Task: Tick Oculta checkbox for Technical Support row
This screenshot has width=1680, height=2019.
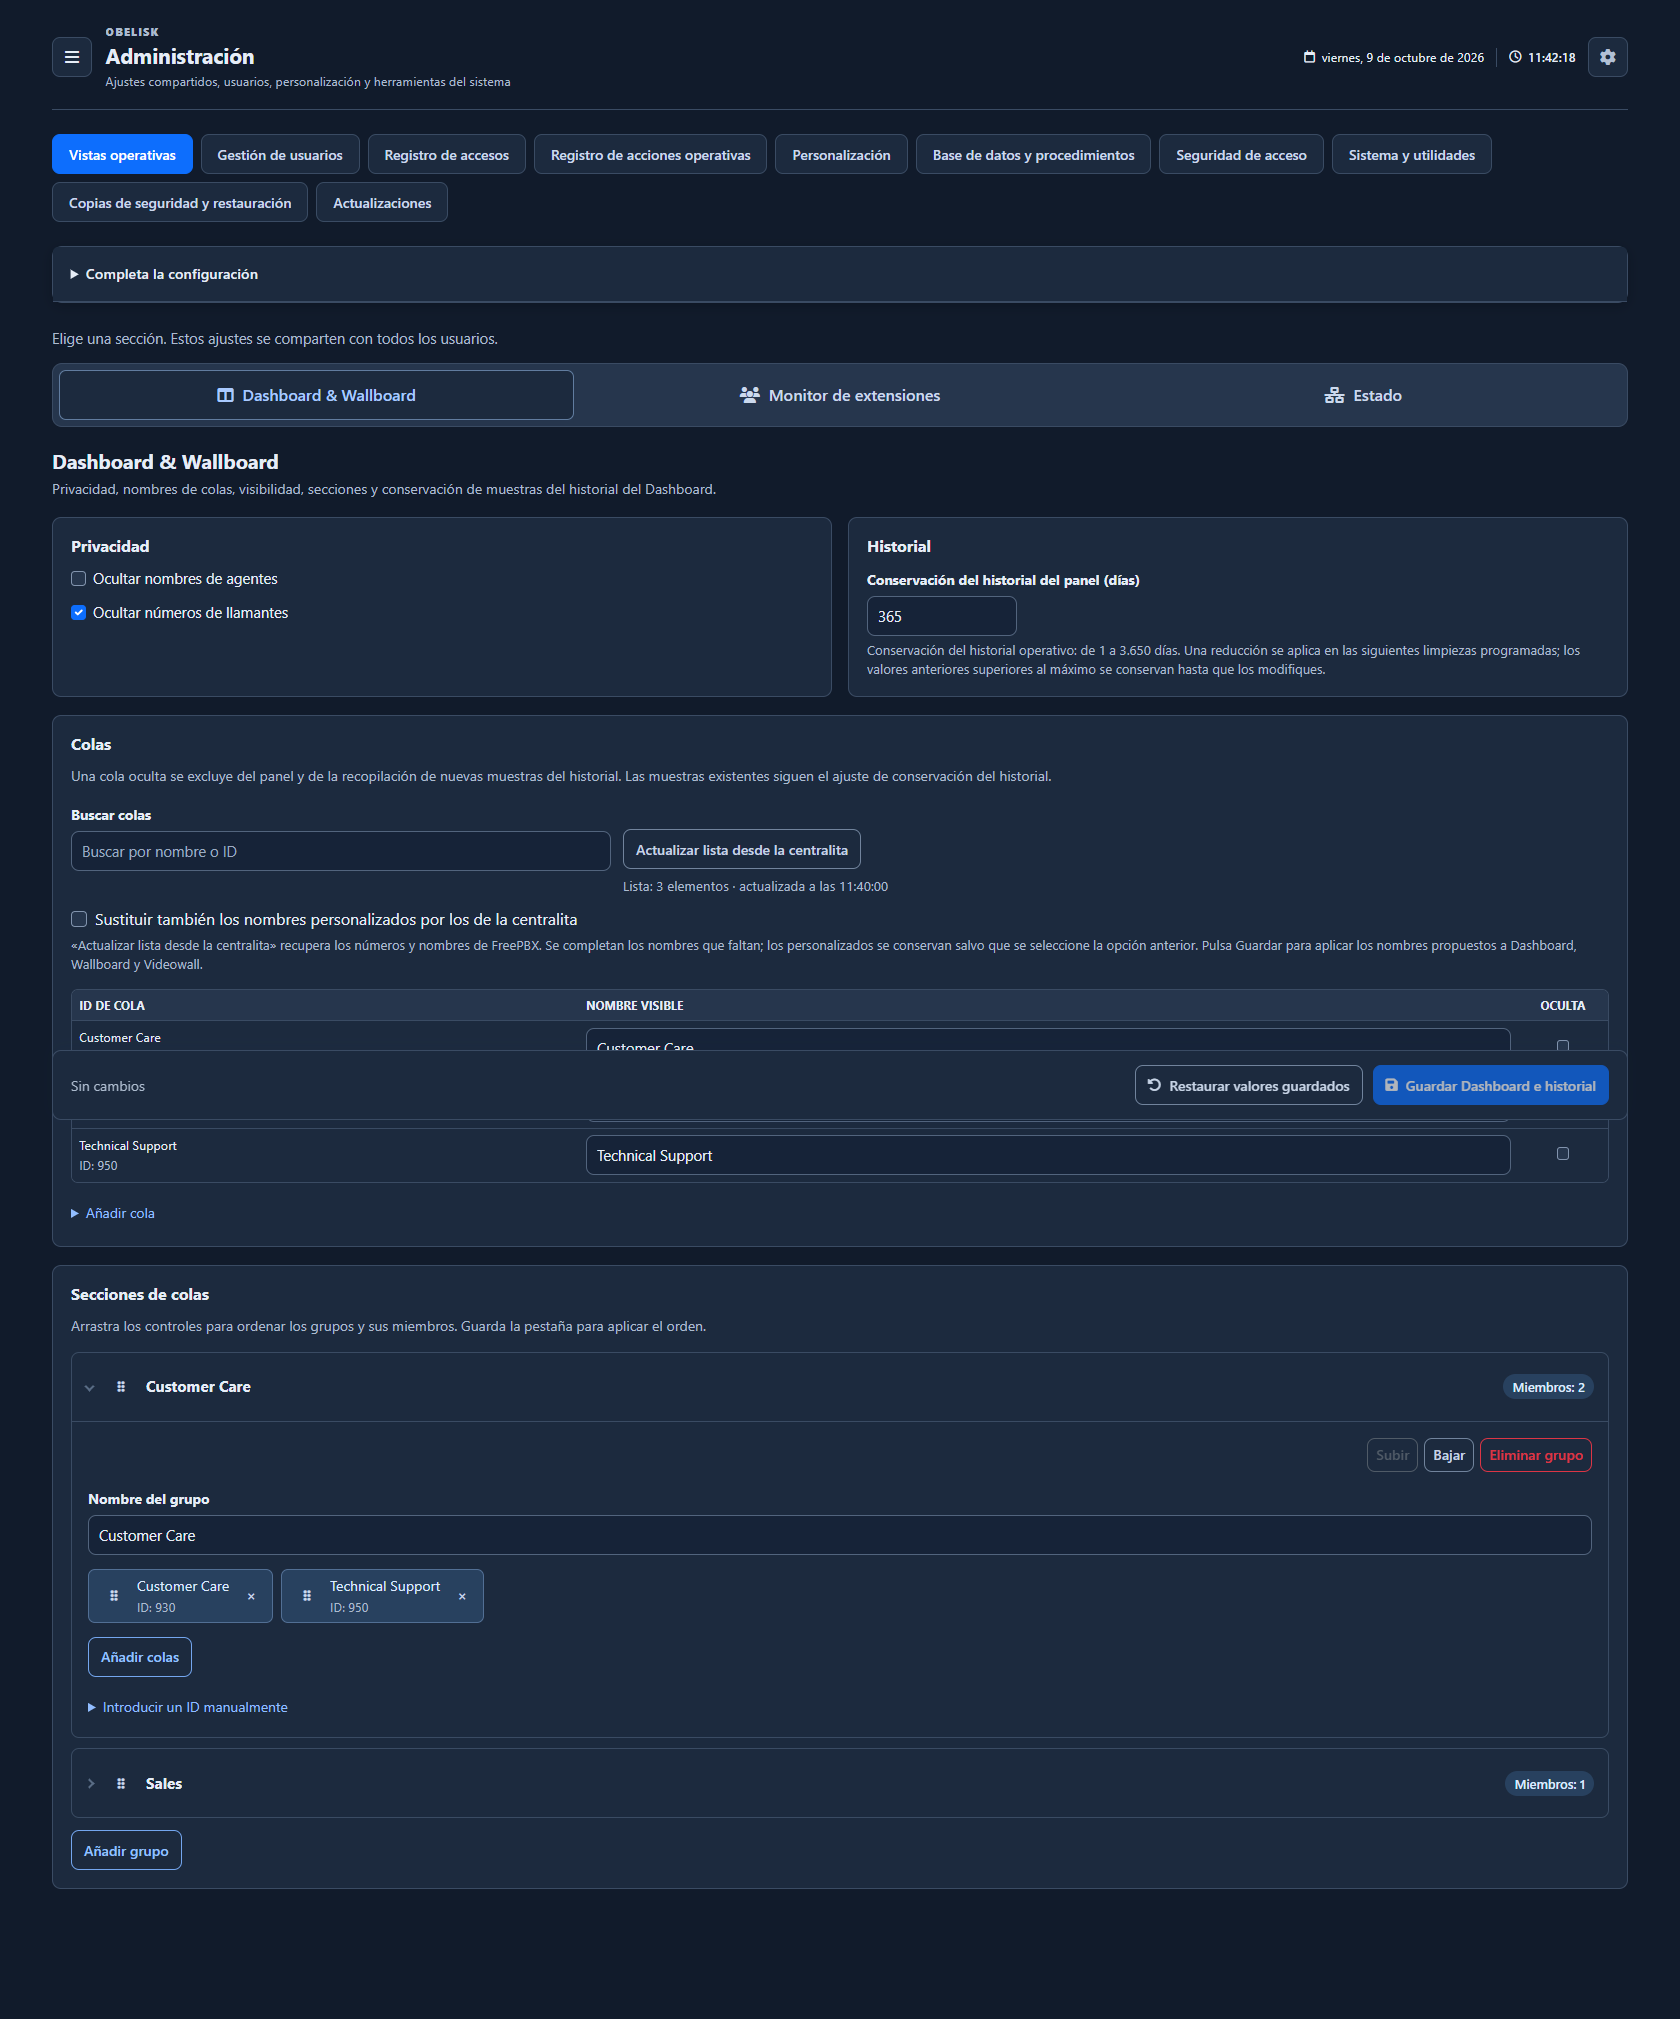Action: coord(1563,1154)
